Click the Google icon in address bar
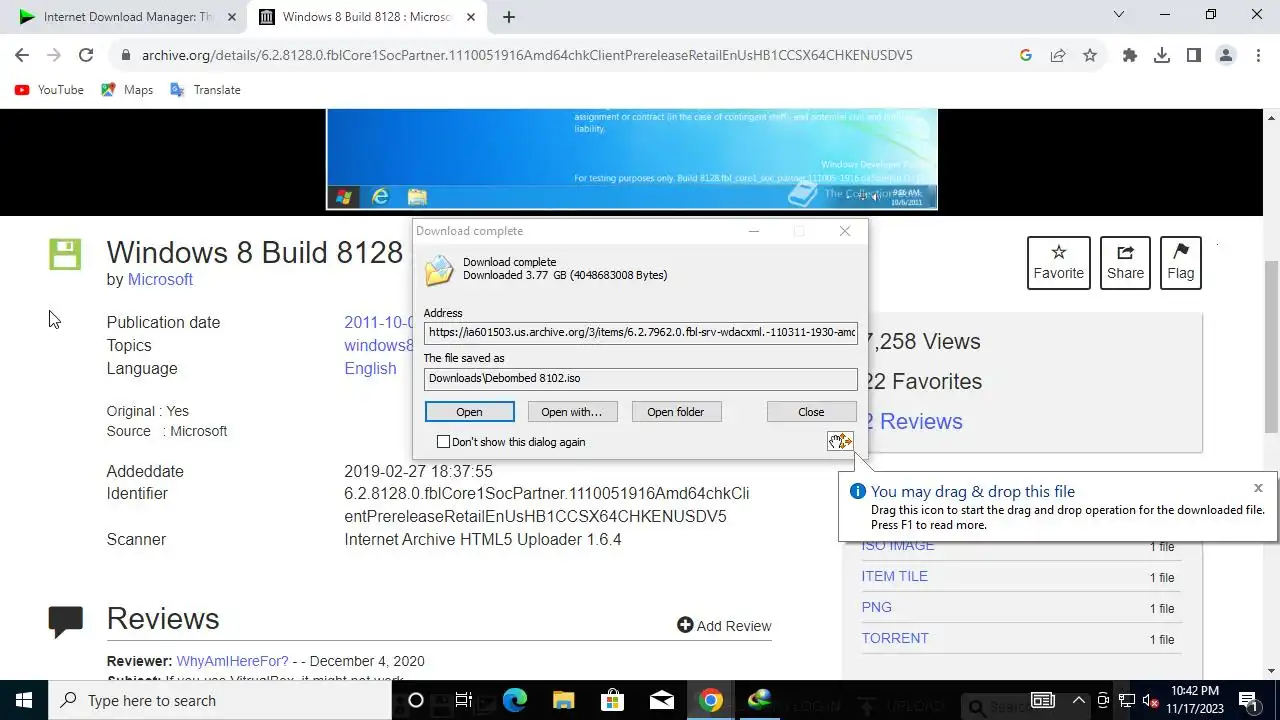Image resolution: width=1280 pixels, height=720 pixels. pyautogui.click(x=1026, y=55)
